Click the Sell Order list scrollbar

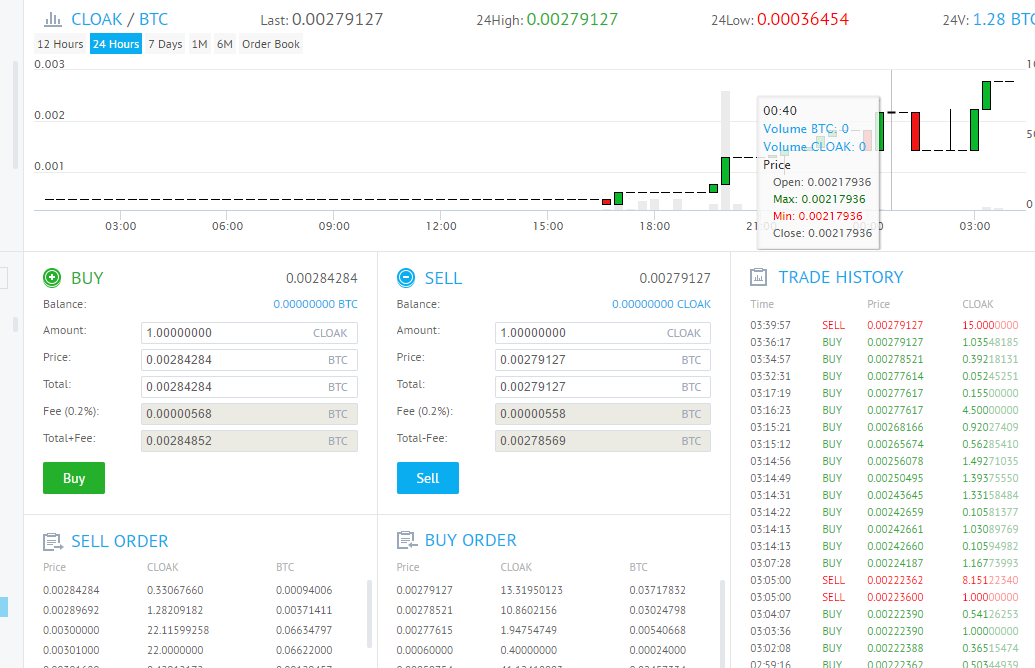tap(369, 613)
